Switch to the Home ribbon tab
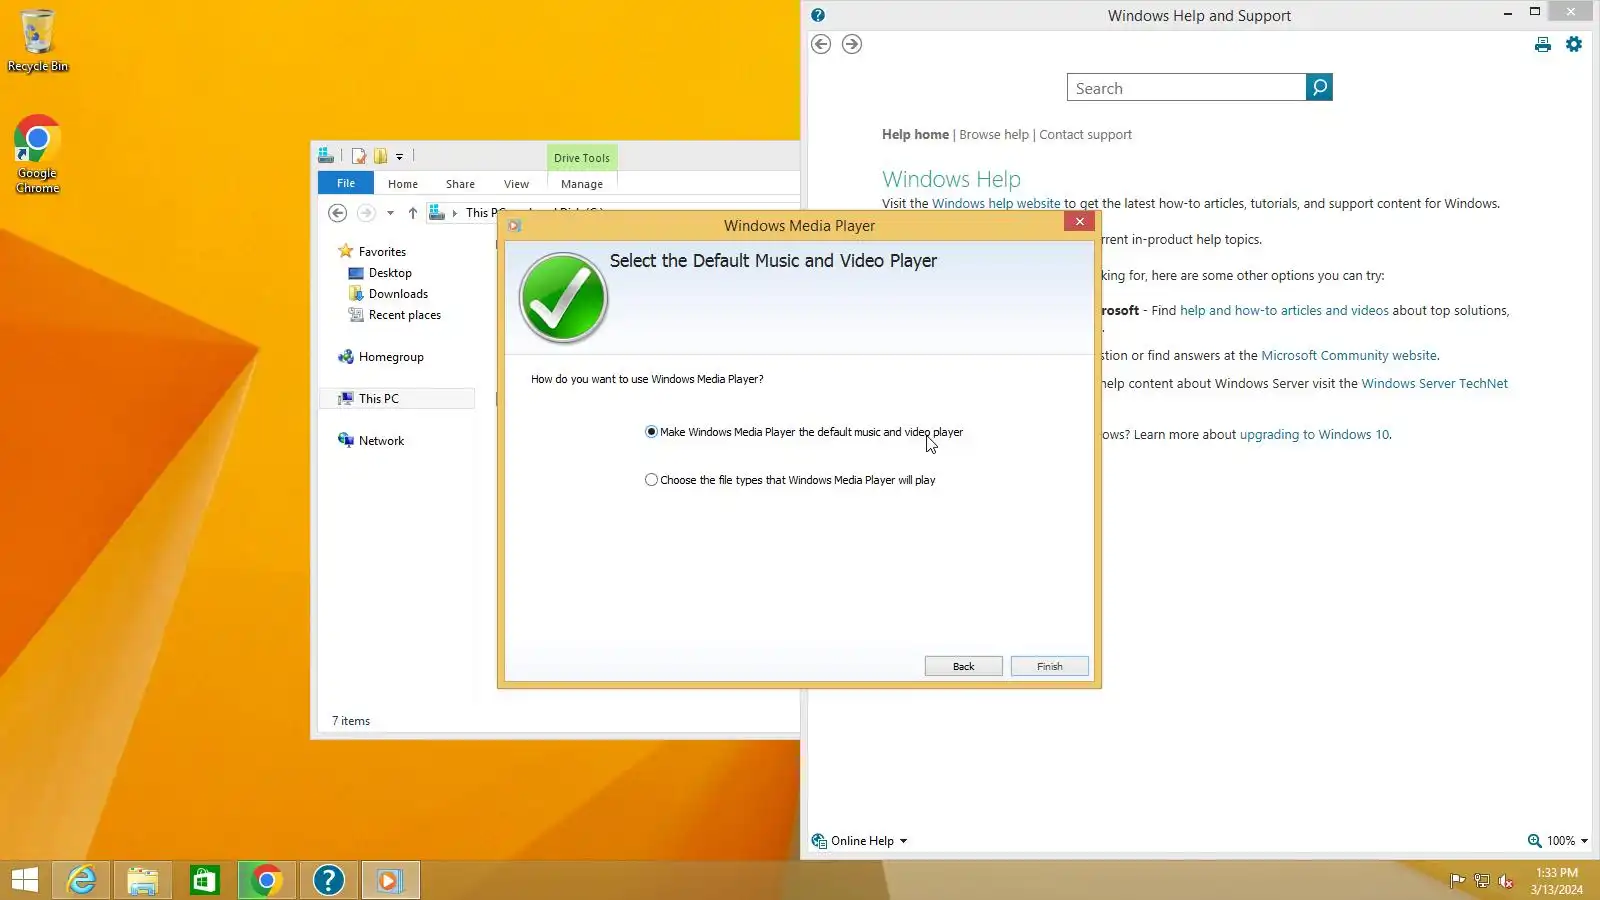Image resolution: width=1600 pixels, height=900 pixels. coord(403,184)
